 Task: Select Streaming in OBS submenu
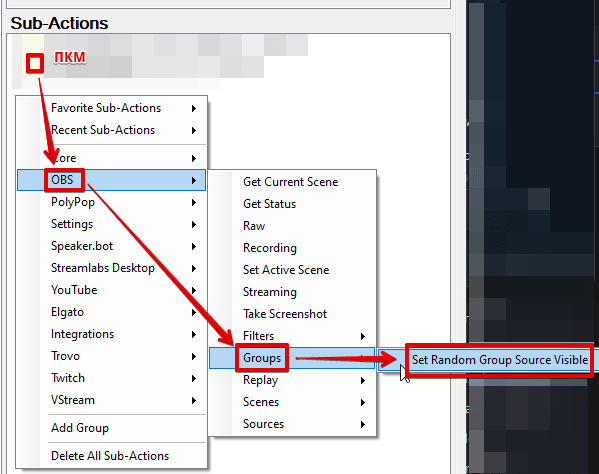tap(292, 292)
